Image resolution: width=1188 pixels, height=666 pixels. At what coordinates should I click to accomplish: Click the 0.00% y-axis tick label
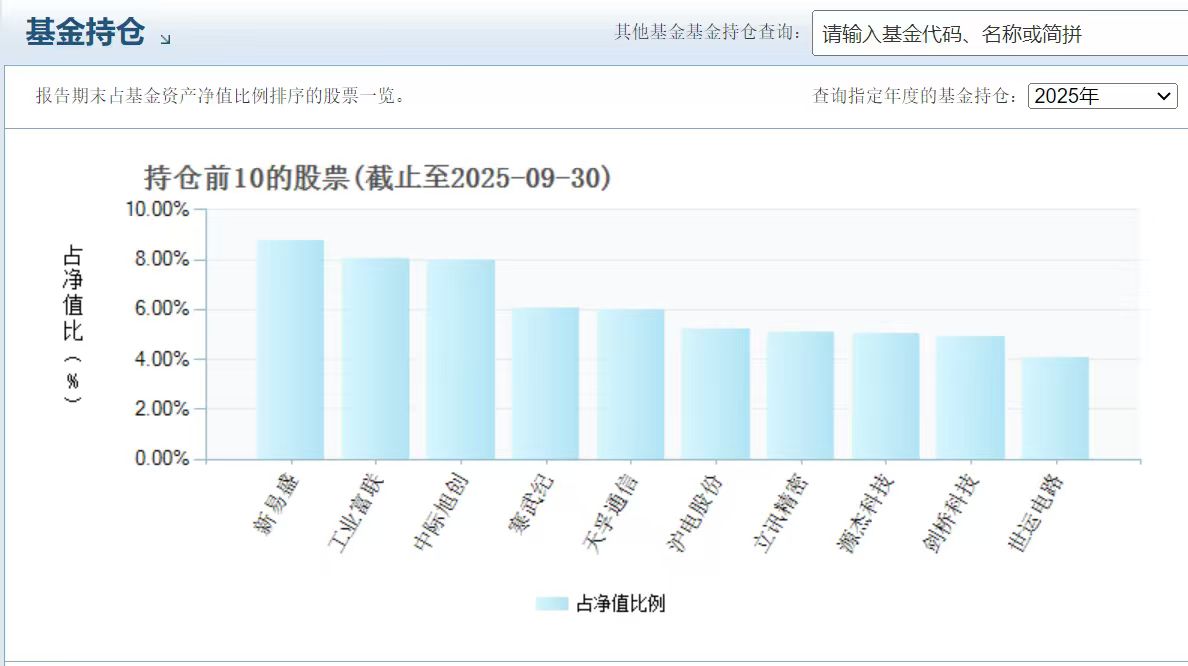tap(161, 458)
